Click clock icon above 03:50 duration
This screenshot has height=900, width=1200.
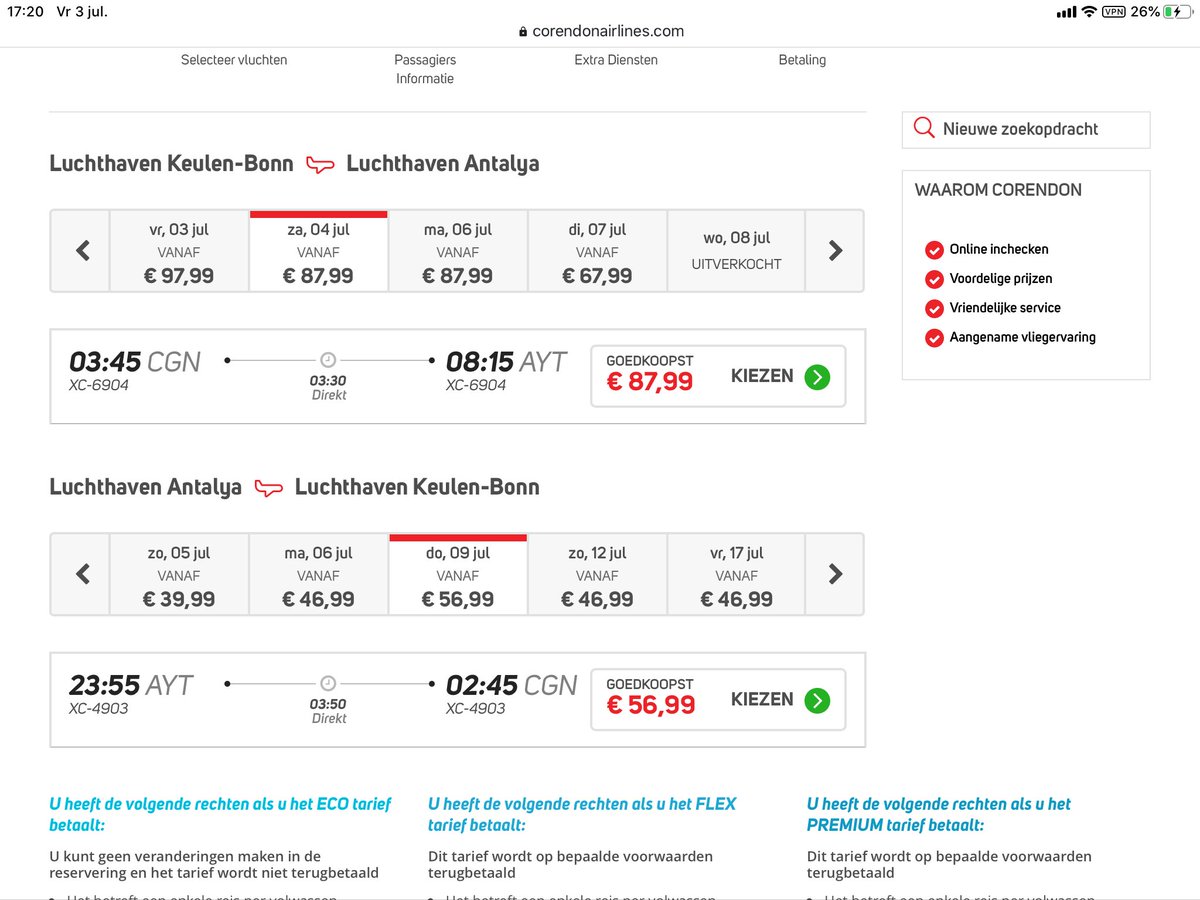pyautogui.click(x=328, y=683)
